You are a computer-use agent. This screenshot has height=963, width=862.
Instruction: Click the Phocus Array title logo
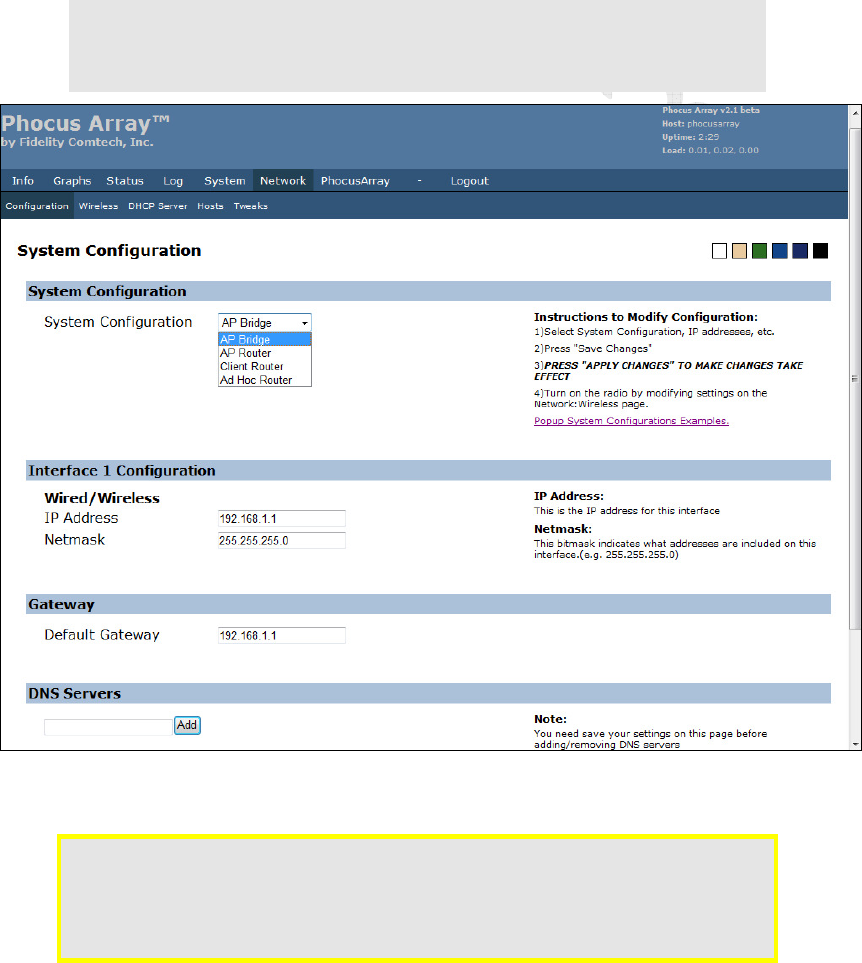pyautogui.click(x=85, y=123)
